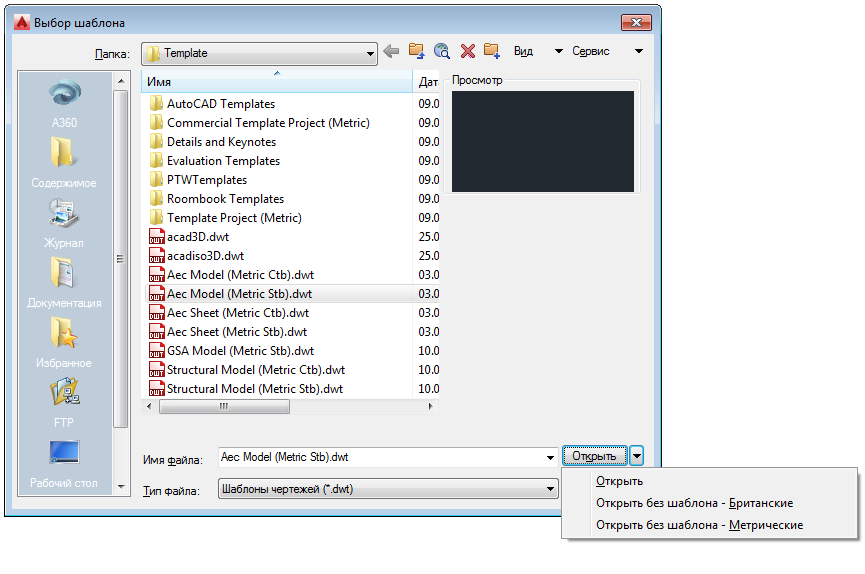
Task: Click the Открыть button
Action: (x=595, y=456)
